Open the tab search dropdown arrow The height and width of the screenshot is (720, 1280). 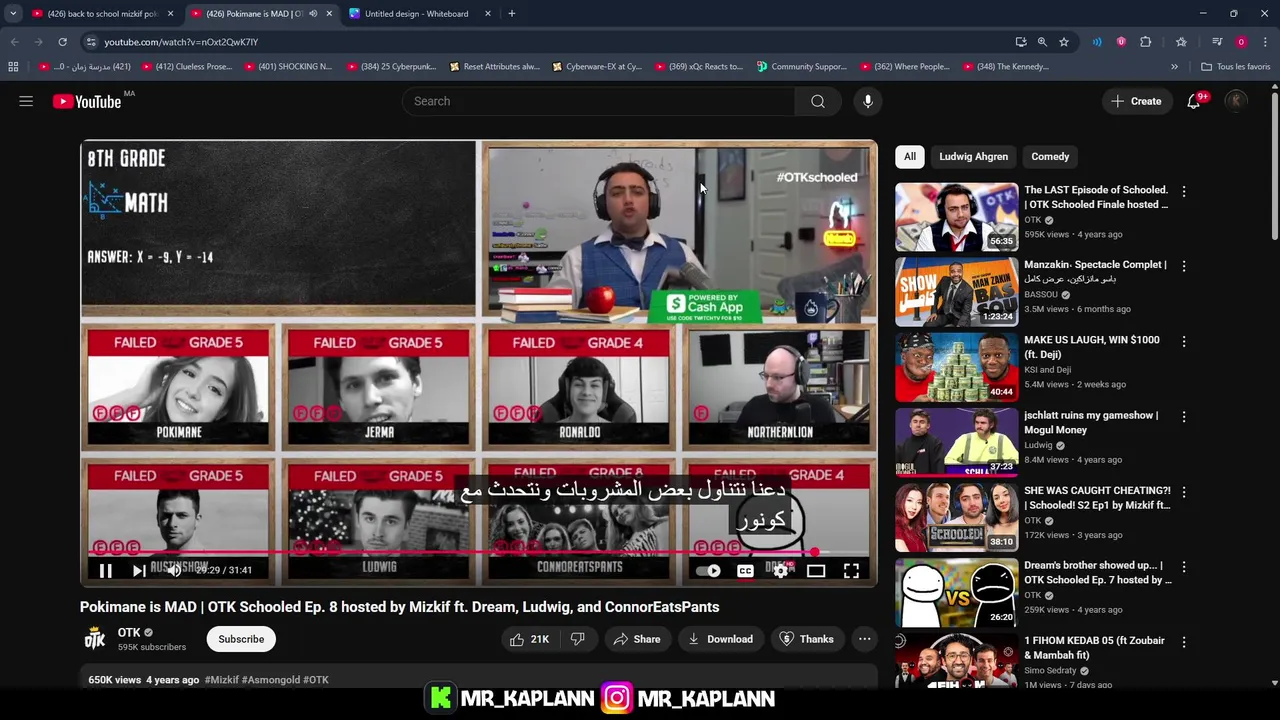(13, 14)
